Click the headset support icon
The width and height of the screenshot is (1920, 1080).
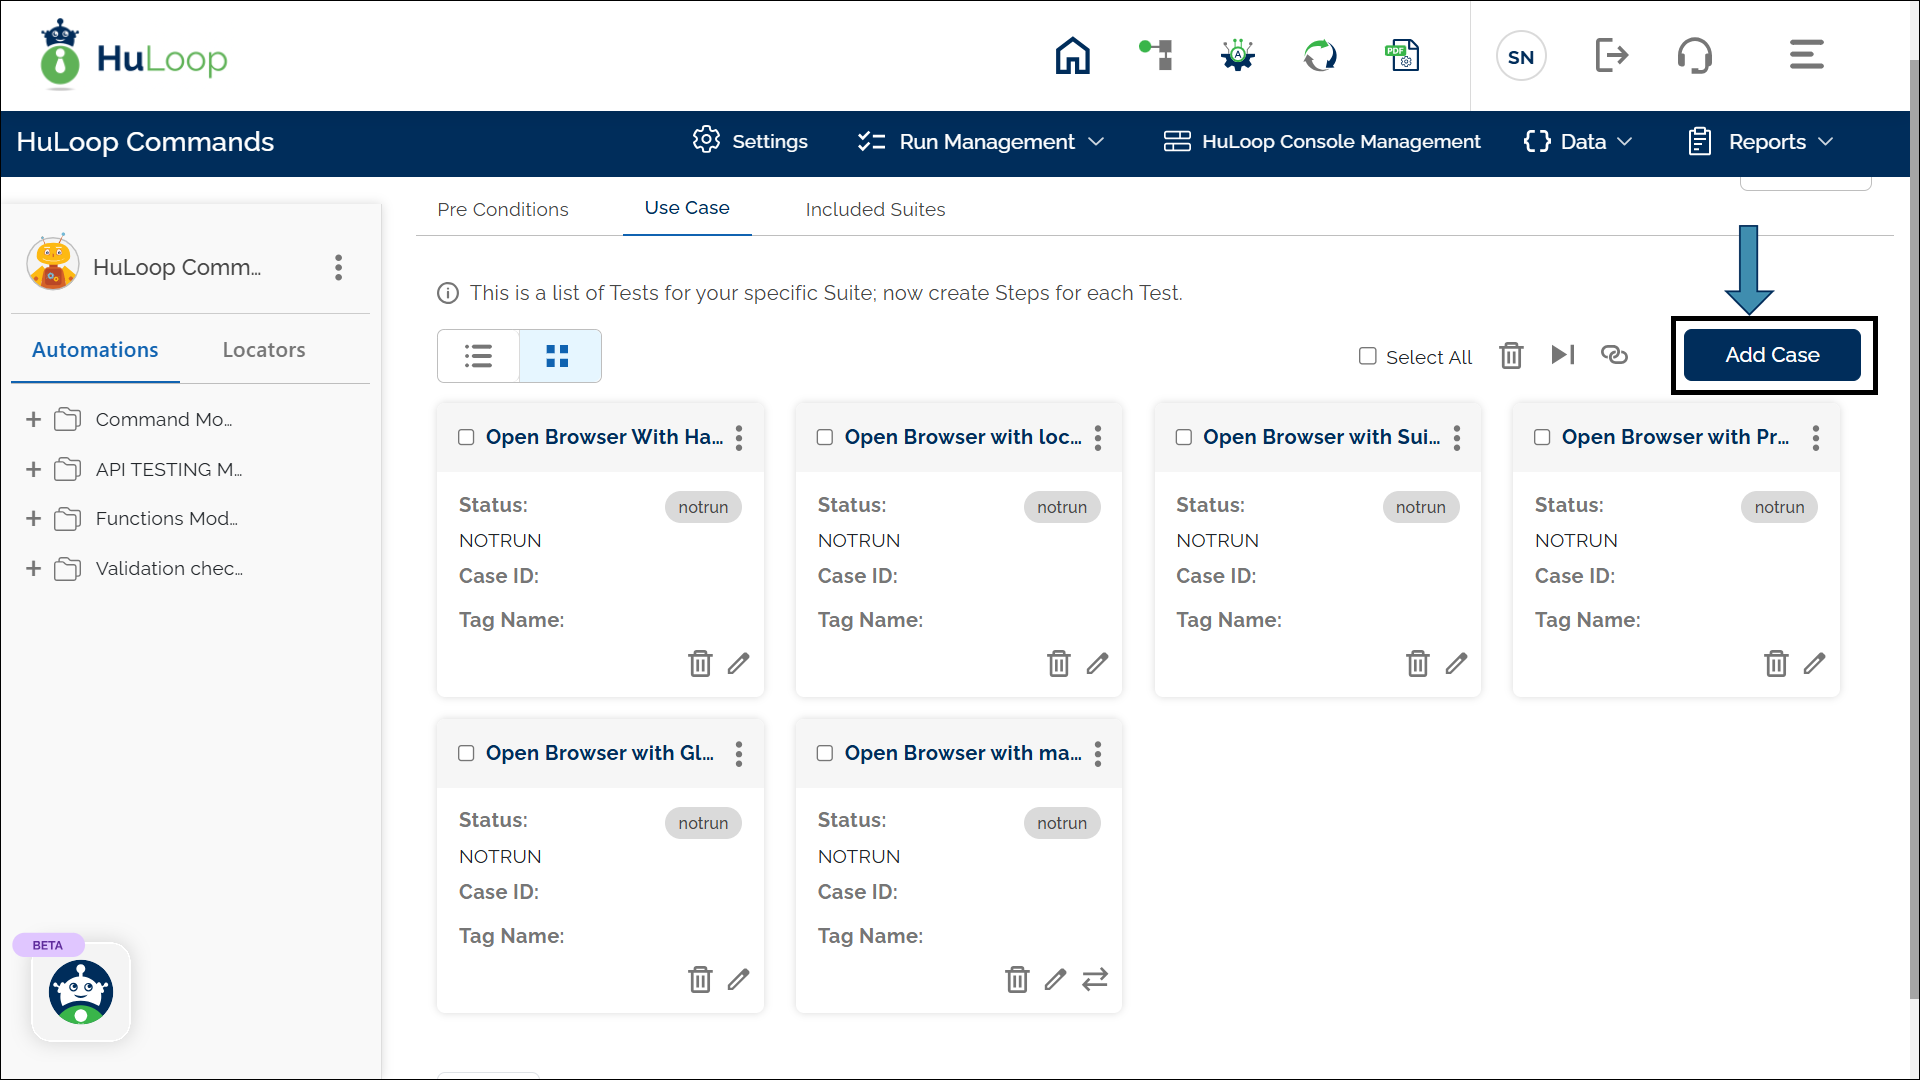coord(1694,56)
